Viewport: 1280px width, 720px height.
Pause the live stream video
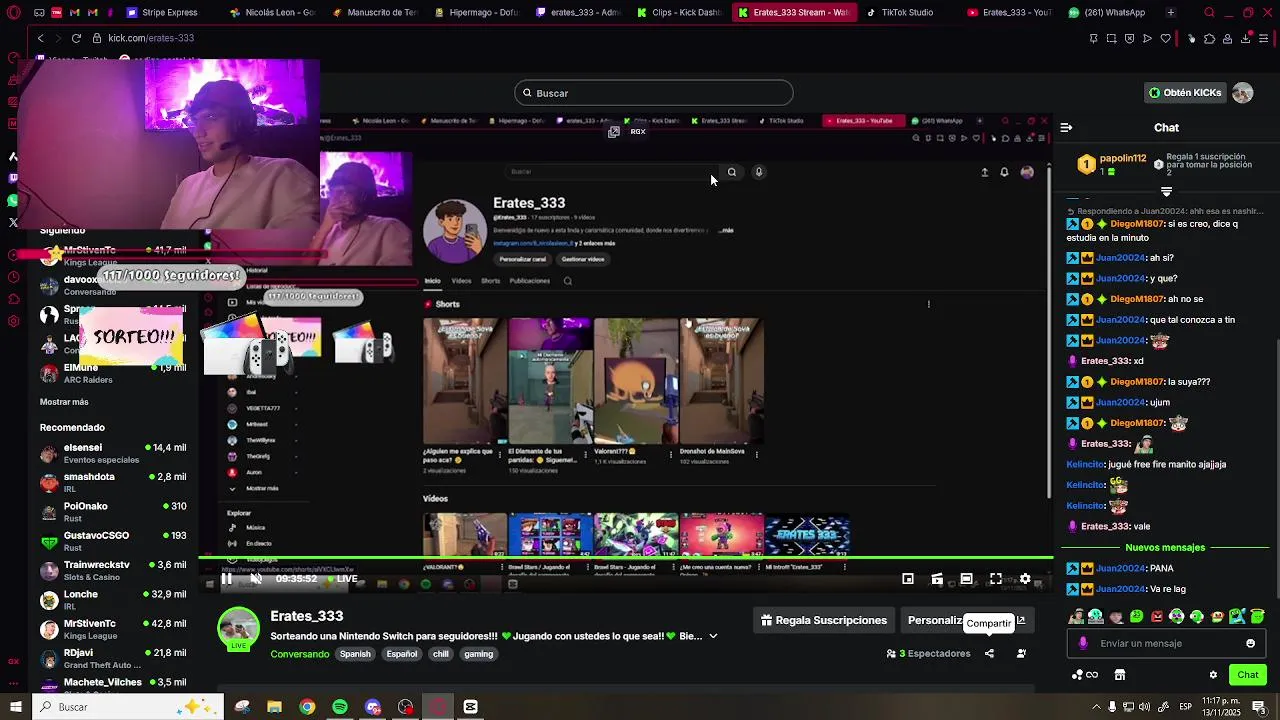[227, 578]
